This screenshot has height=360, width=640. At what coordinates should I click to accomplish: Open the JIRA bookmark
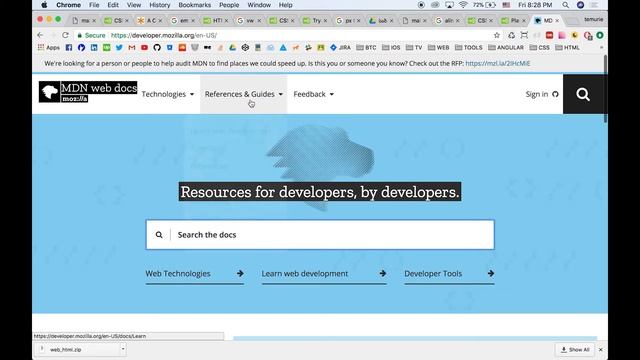(340, 48)
